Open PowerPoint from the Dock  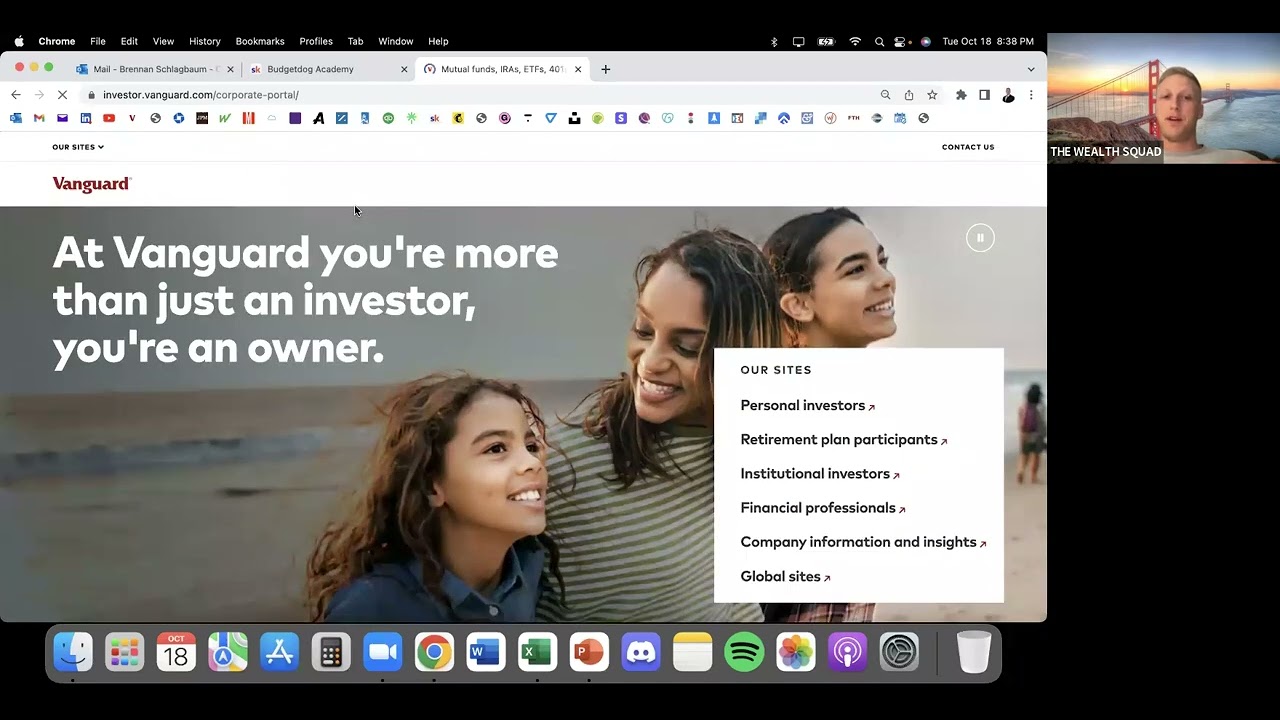point(589,653)
